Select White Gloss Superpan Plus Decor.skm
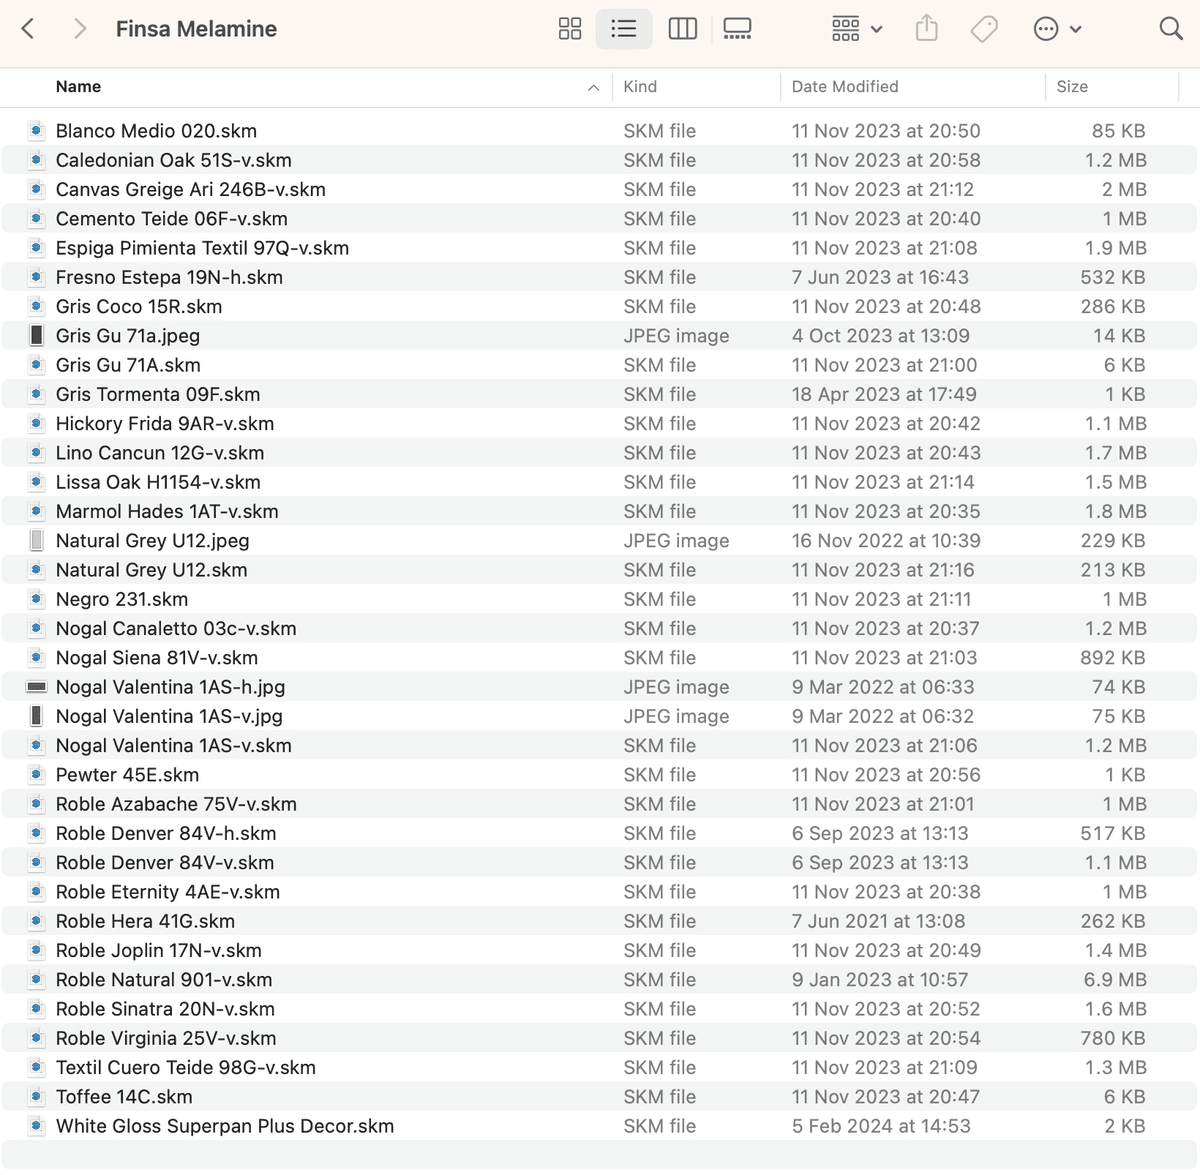This screenshot has width=1200, height=1175. pyautogui.click(x=225, y=1126)
